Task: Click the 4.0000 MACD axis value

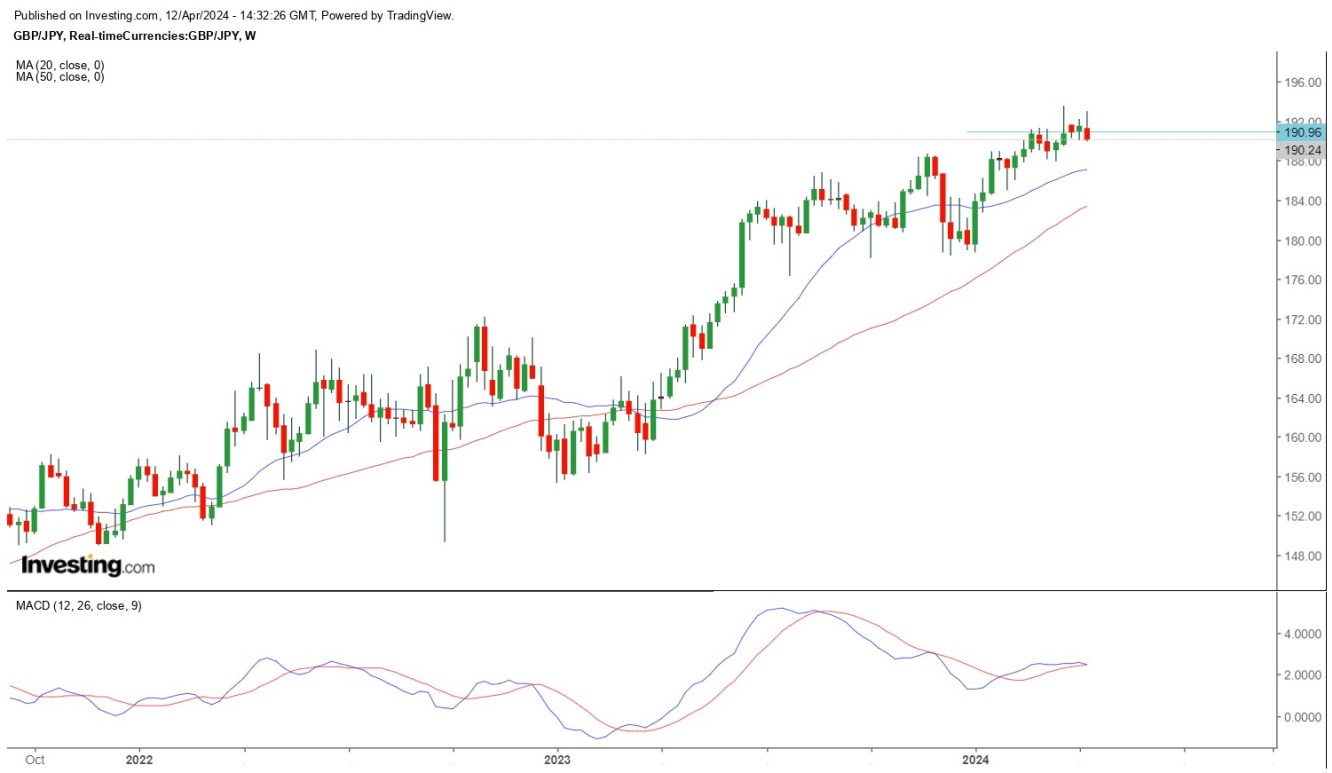Action: [x=1303, y=634]
